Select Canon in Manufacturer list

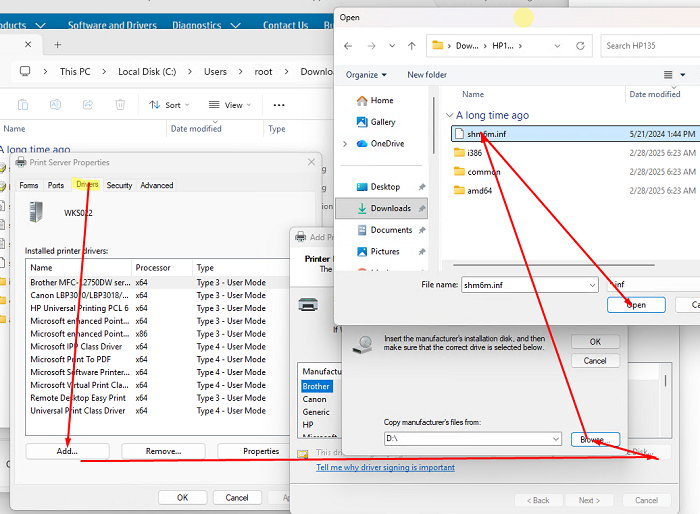[x=314, y=399]
